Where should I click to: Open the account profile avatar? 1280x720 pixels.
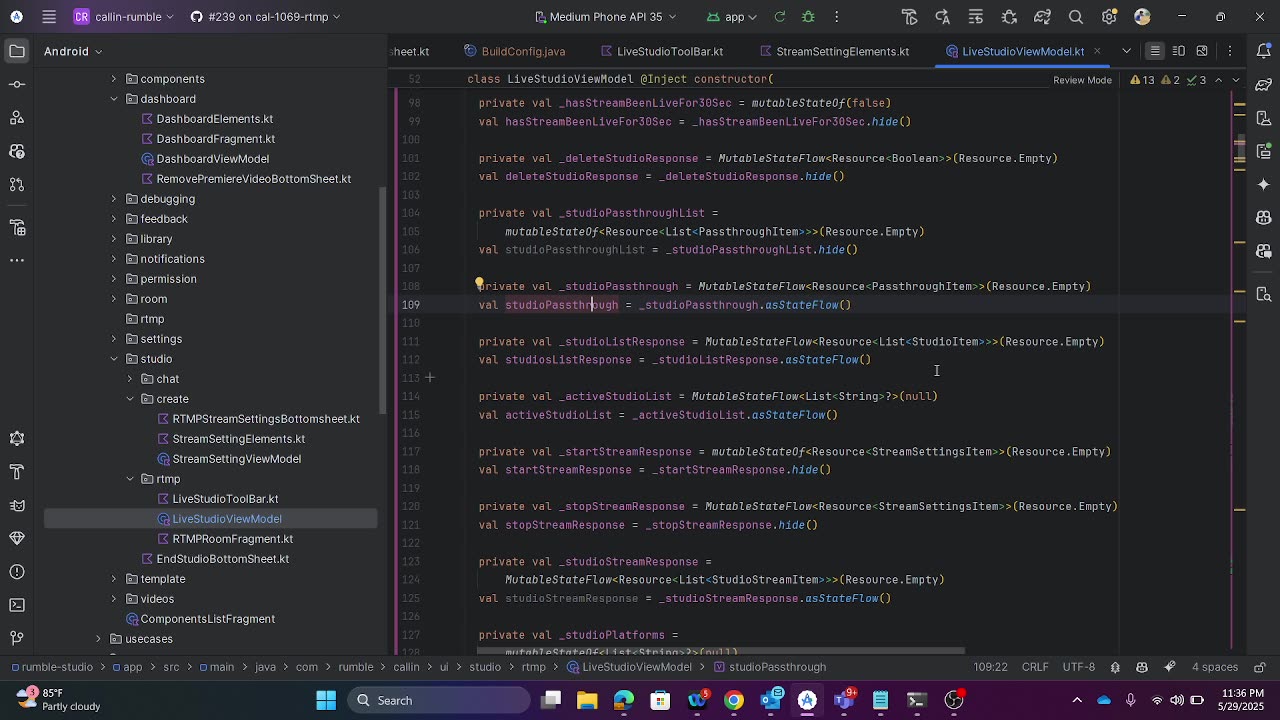click(x=1142, y=17)
